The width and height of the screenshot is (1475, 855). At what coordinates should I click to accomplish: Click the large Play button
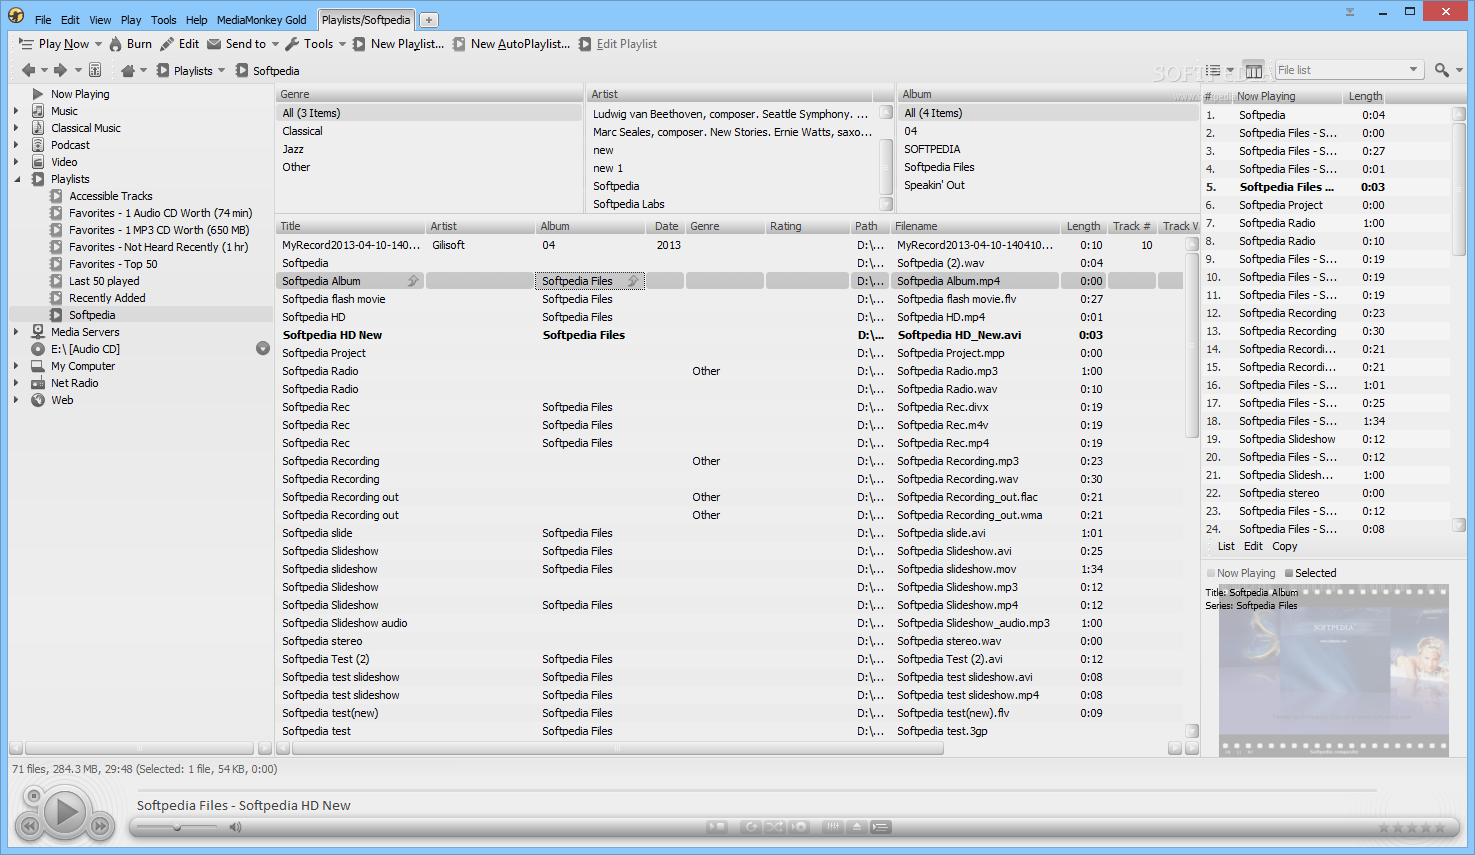(x=65, y=812)
